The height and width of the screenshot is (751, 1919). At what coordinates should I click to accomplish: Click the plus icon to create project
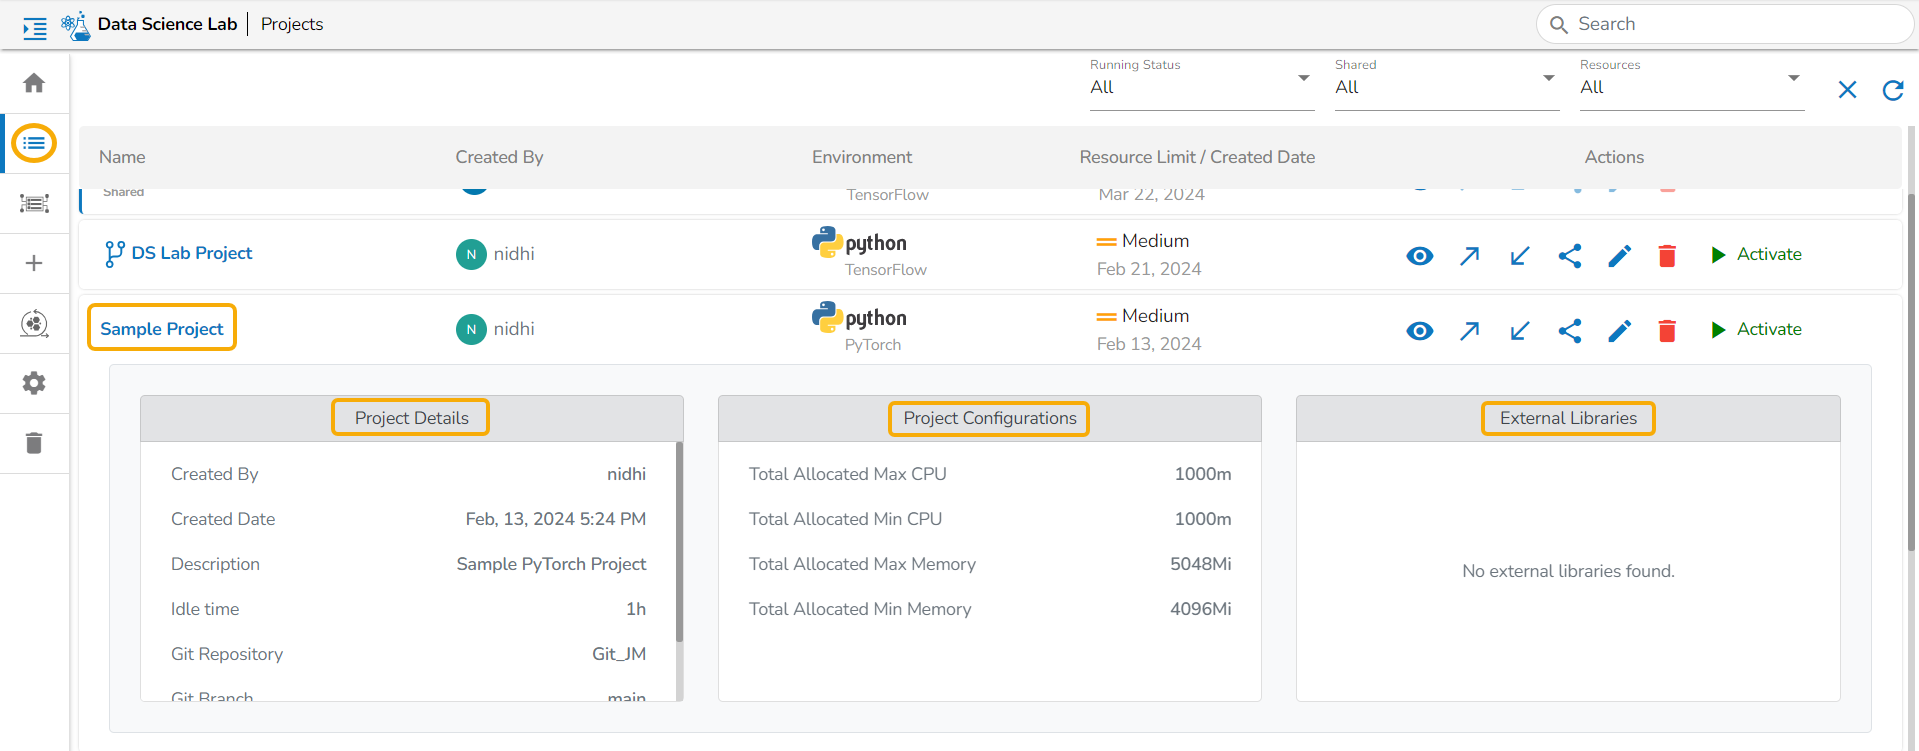point(34,263)
